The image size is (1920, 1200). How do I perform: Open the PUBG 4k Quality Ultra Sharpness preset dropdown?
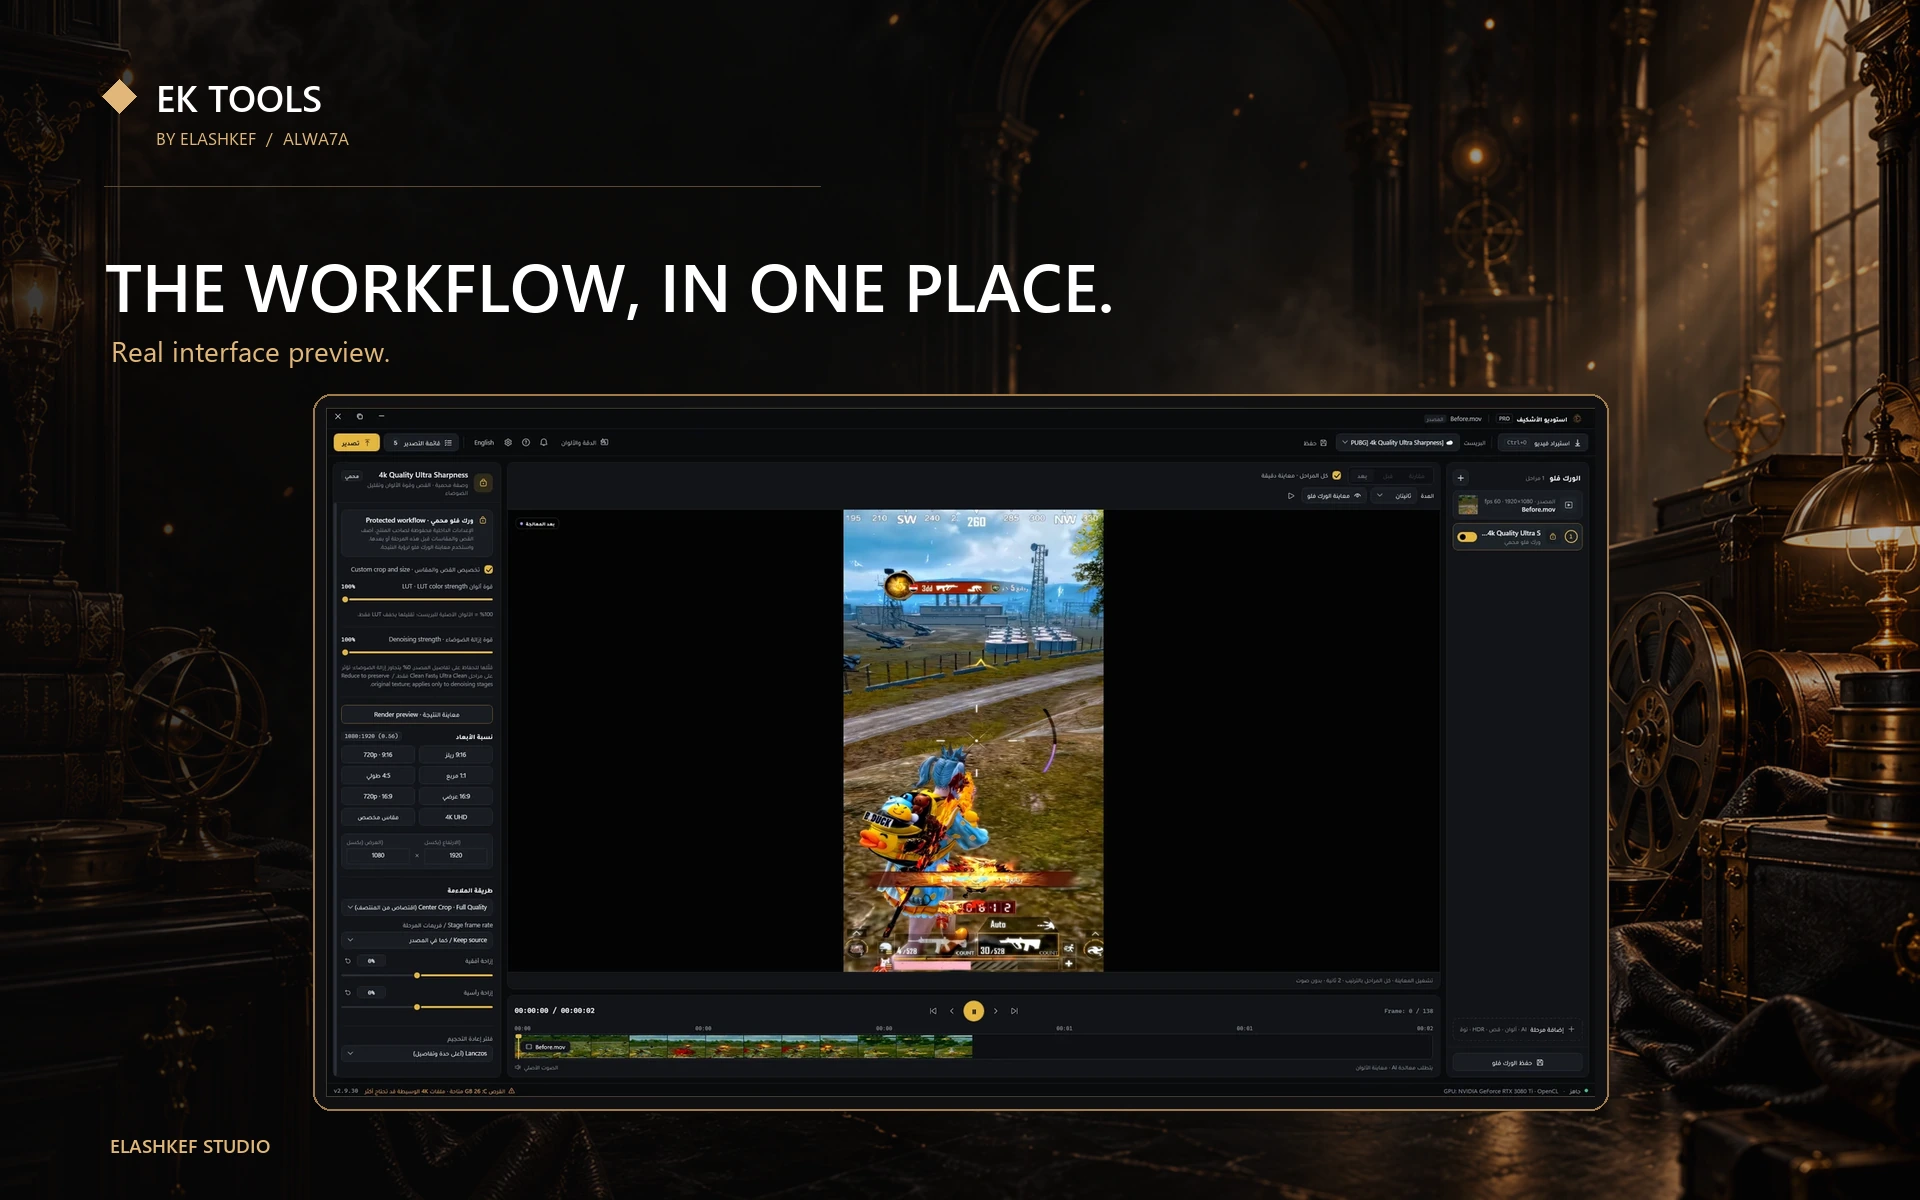(x=1397, y=442)
